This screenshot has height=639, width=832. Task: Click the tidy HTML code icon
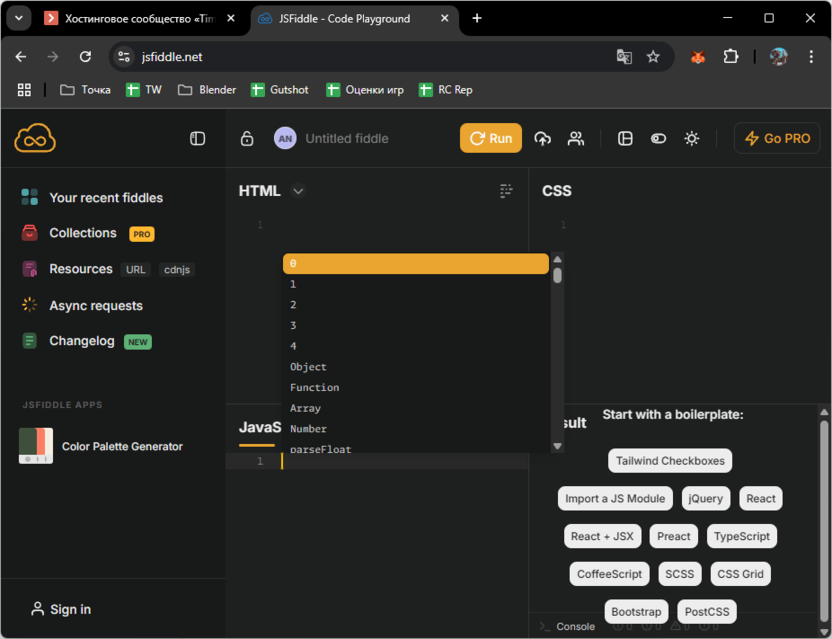[x=506, y=191]
